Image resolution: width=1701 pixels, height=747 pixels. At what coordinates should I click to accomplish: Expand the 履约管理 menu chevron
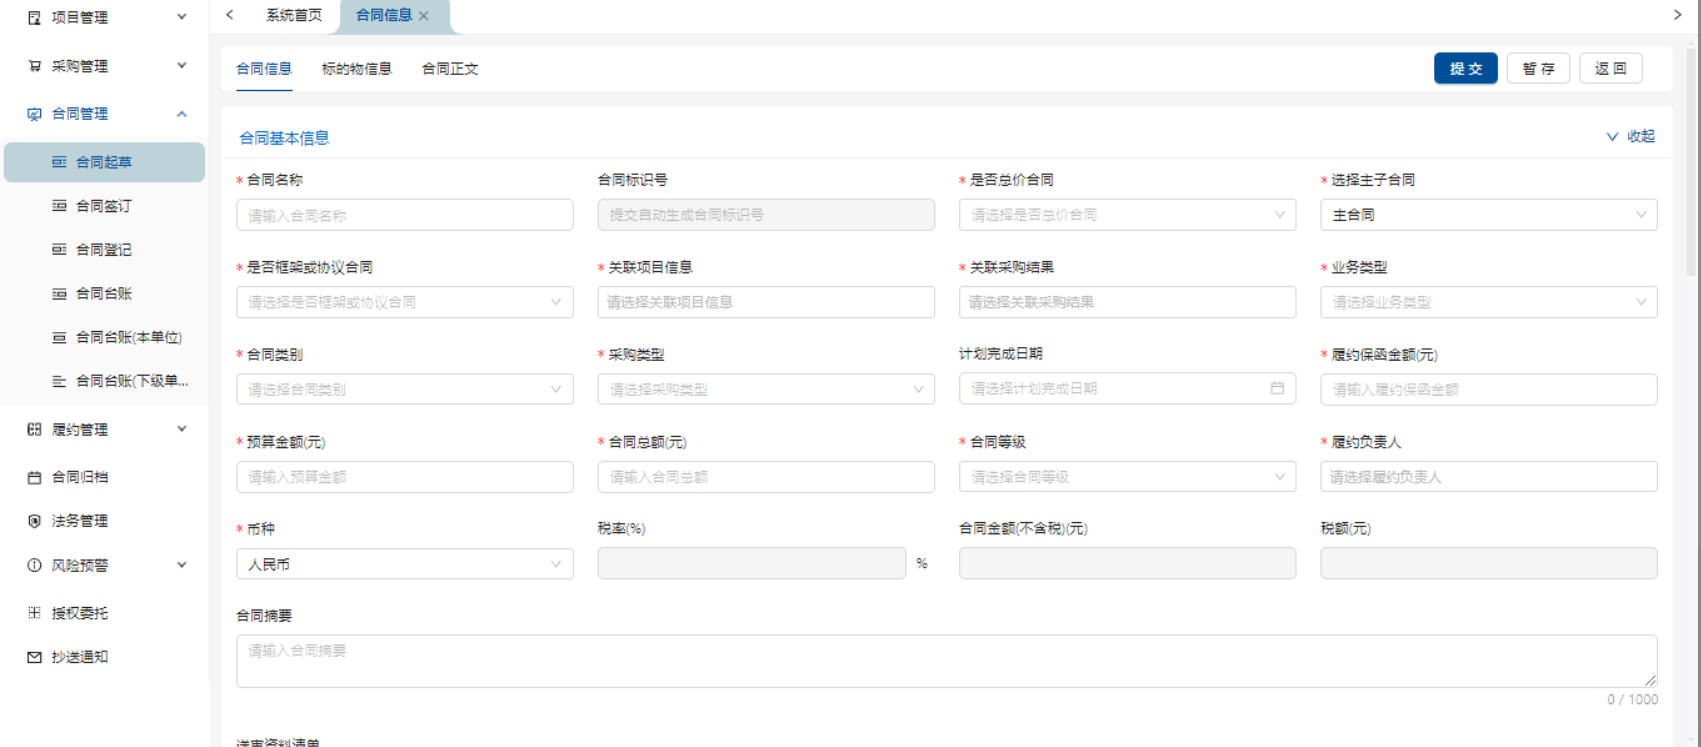tap(182, 429)
